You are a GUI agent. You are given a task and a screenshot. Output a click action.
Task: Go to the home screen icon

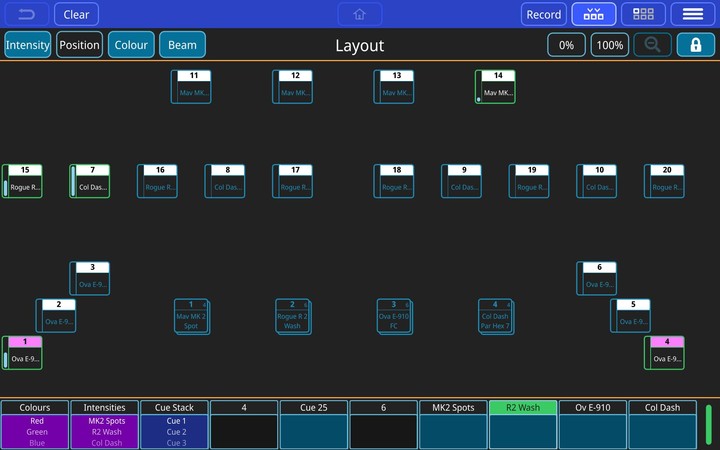(x=360, y=14)
